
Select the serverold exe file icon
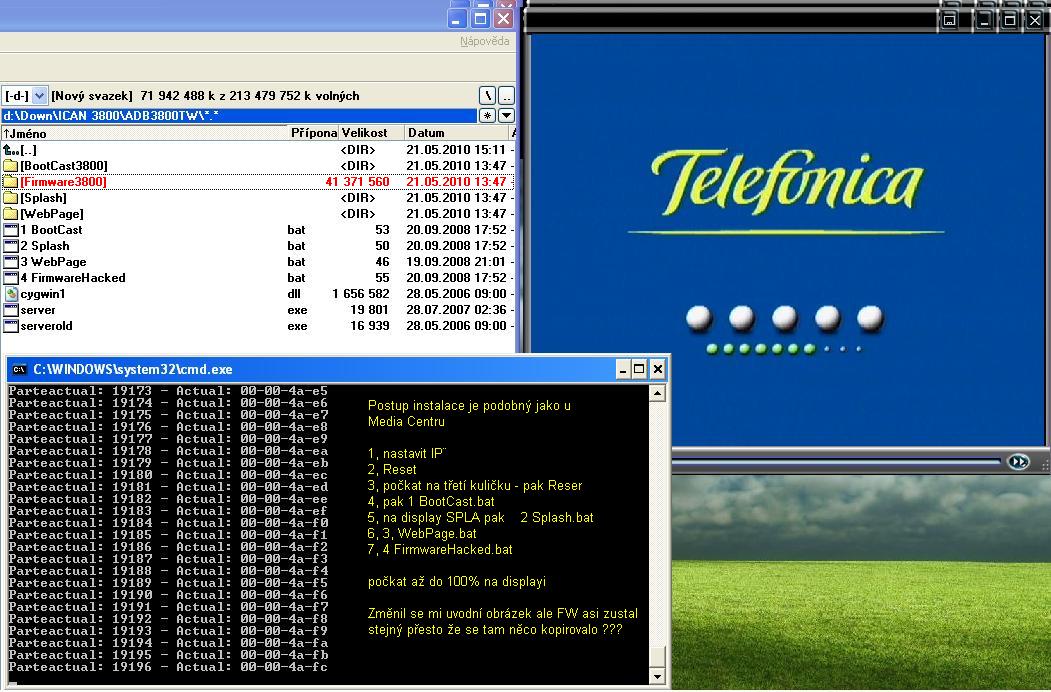(11, 326)
